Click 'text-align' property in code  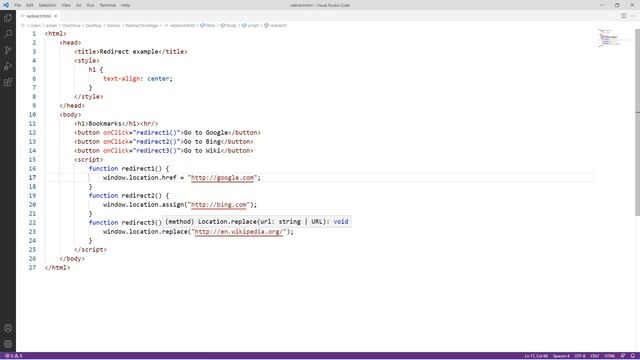[122, 78]
